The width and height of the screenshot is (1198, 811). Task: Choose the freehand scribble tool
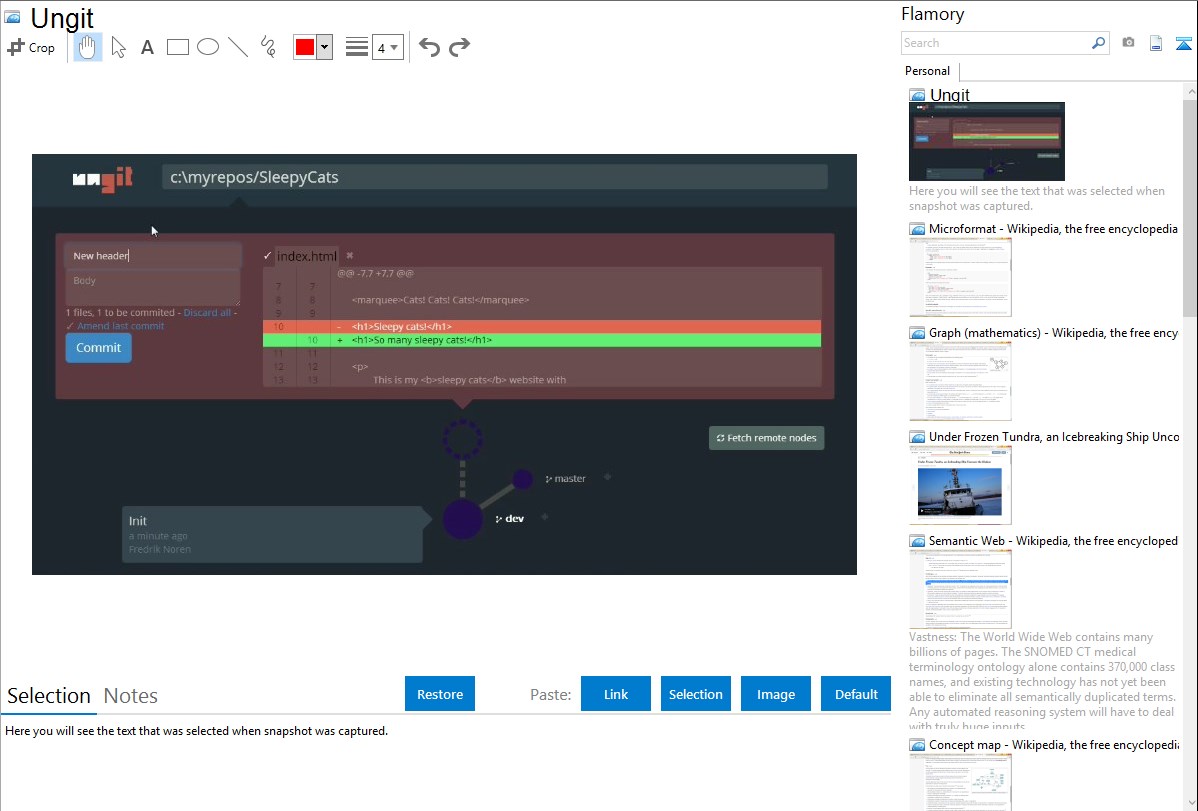pyautogui.click(x=268, y=47)
